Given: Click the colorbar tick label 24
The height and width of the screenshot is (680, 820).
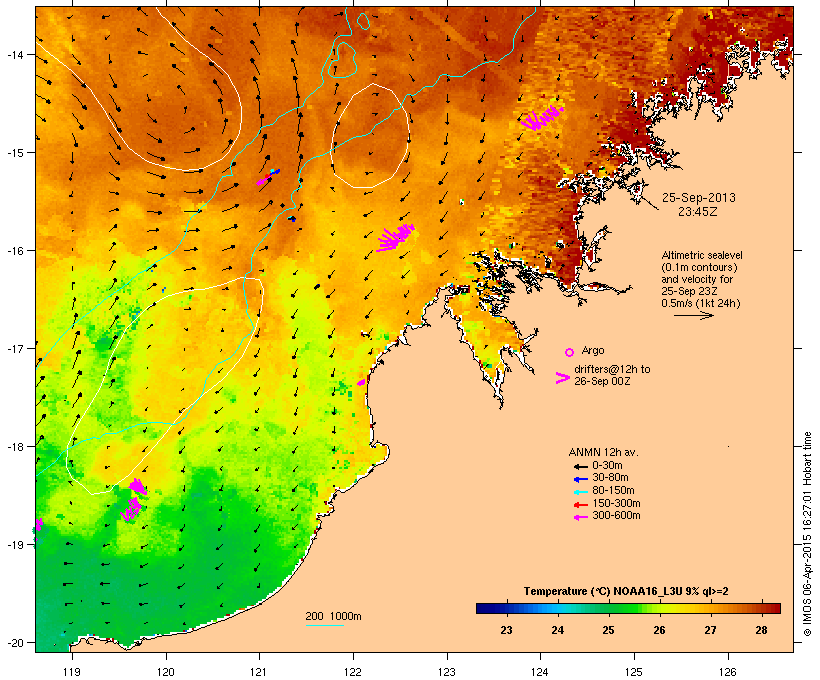Looking at the screenshot, I should (x=557, y=630).
